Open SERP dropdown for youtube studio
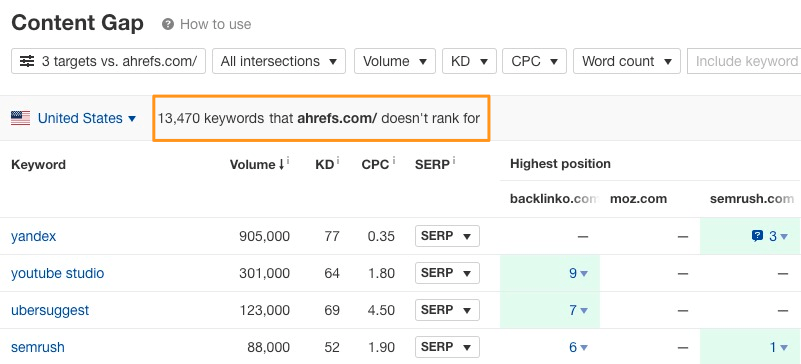The width and height of the screenshot is (801, 364). (447, 273)
